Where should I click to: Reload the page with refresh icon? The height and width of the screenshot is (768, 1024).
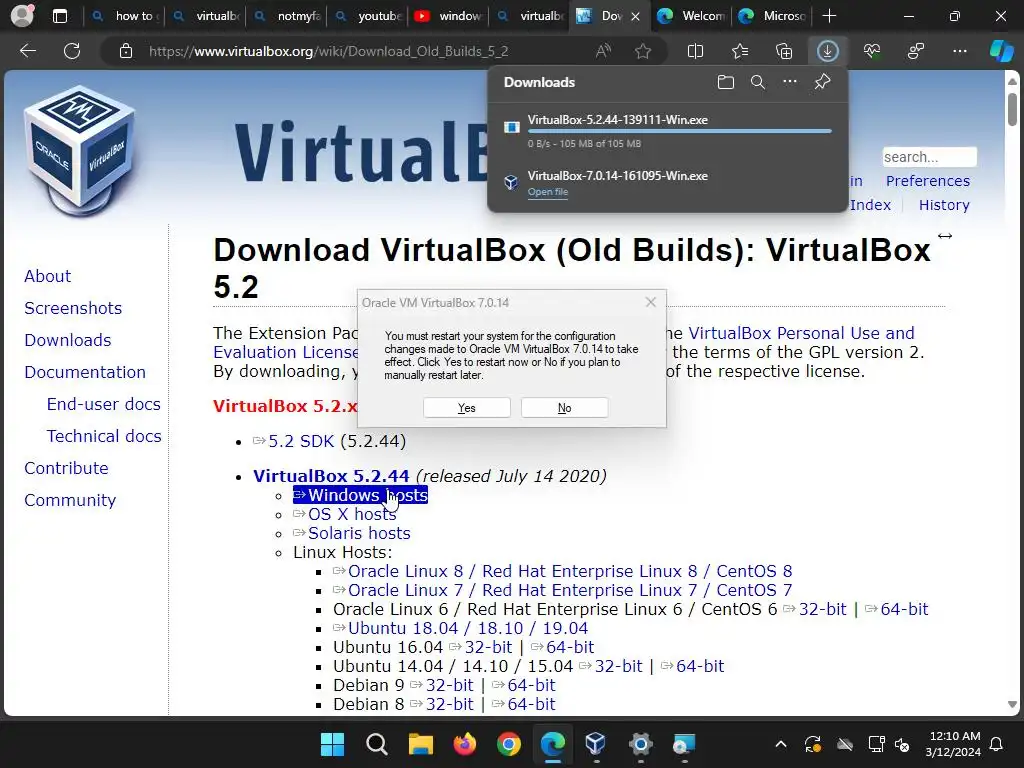72,51
